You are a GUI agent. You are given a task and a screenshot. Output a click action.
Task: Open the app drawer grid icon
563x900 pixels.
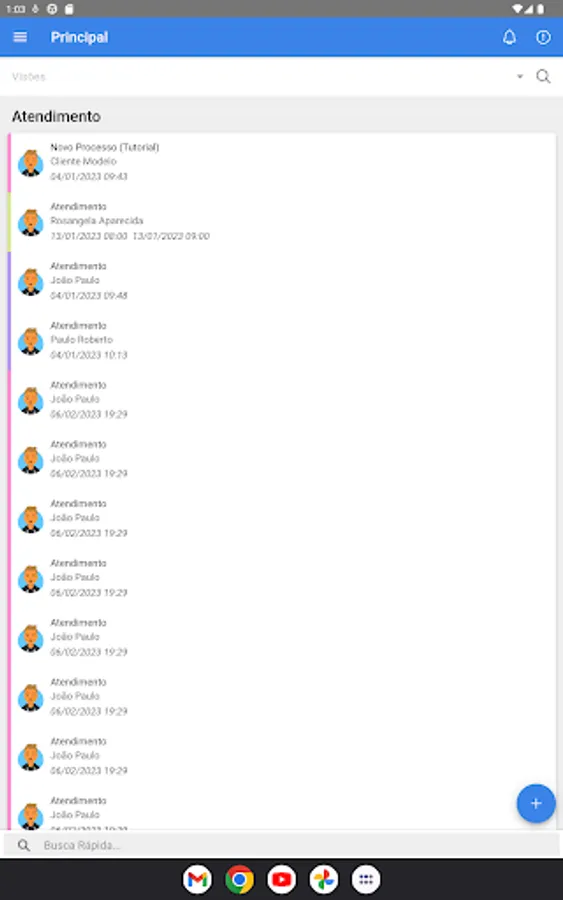366,879
